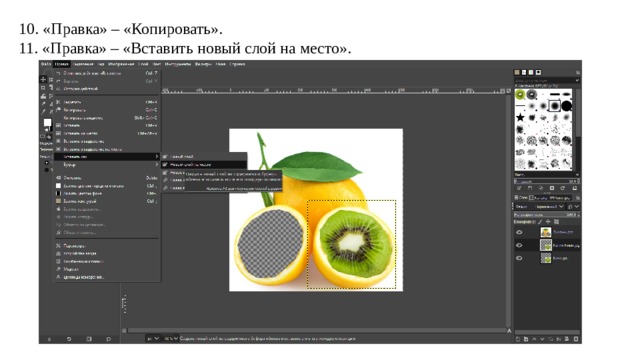Click the save tool preset icon
The height and width of the screenshot is (360, 640).
click(x=49, y=339)
